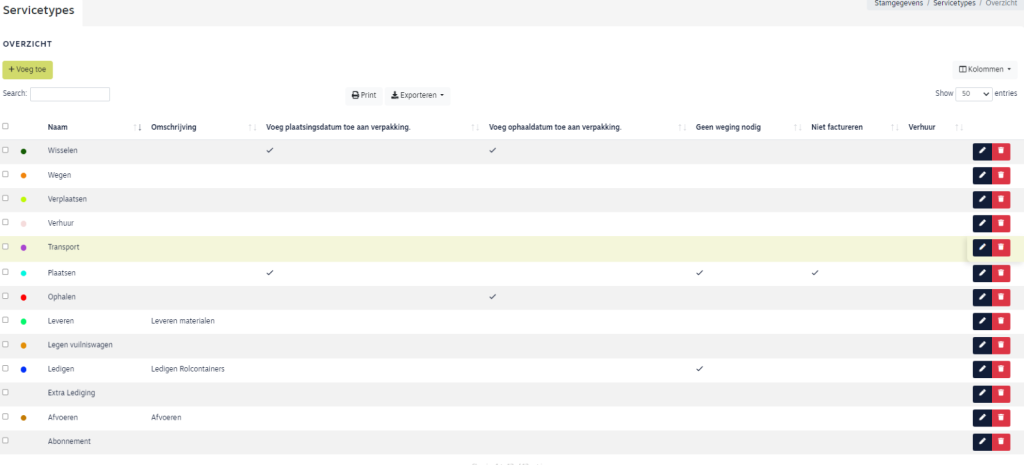Click the red delete icon for Wegen
This screenshot has width=1024, height=465.
[1001, 175]
